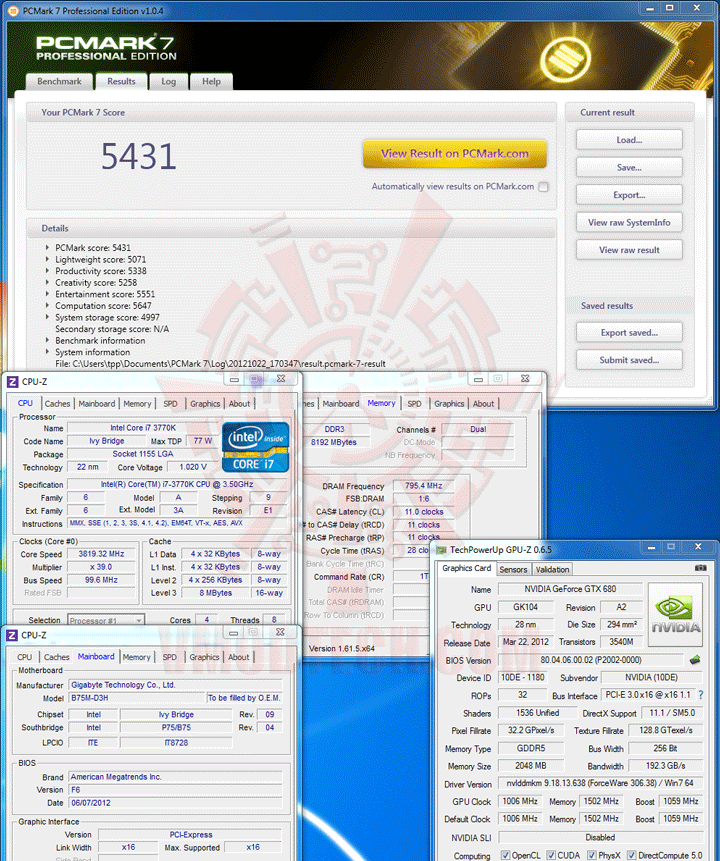The height and width of the screenshot is (861, 720).
Task: Expand the PCMark score: 5431 detail row
Action: click(x=48, y=248)
